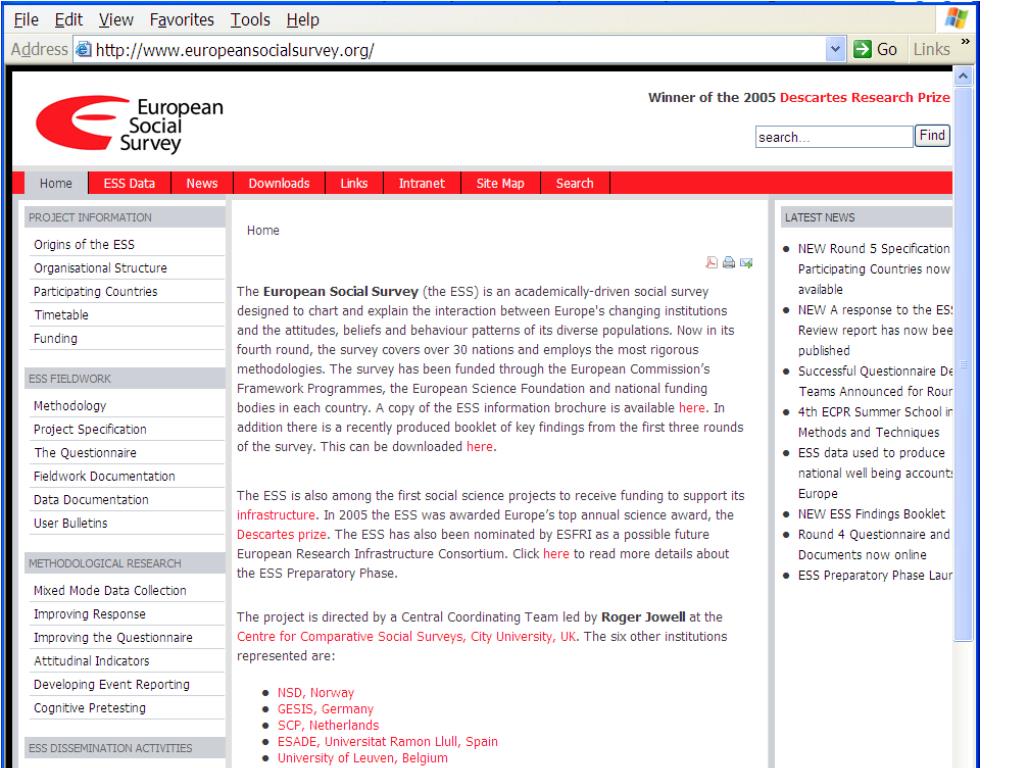Select the Search navigation tab
The height and width of the screenshot is (768, 1024).
575,184
